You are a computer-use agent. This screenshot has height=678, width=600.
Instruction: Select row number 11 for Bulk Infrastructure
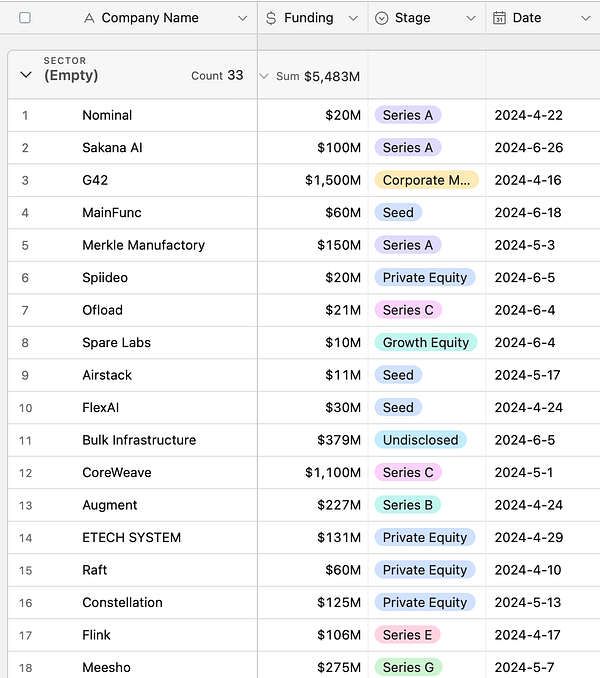point(26,440)
